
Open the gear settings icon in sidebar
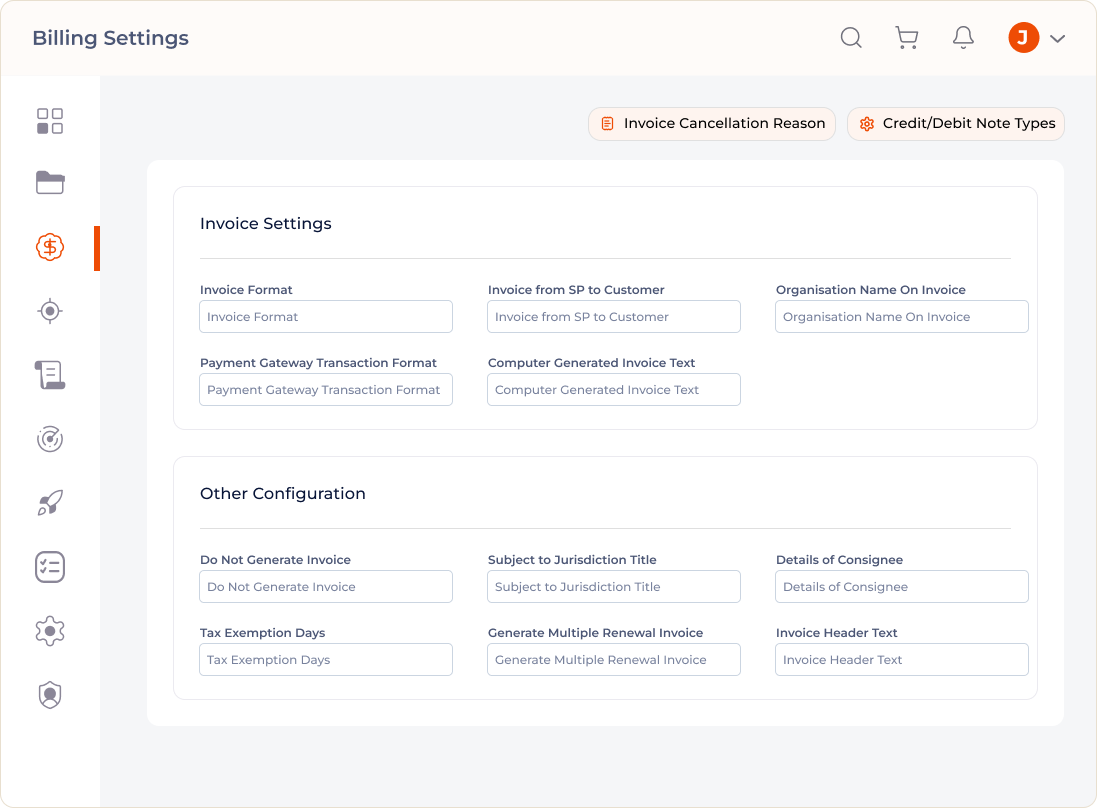(x=50, y=631)
